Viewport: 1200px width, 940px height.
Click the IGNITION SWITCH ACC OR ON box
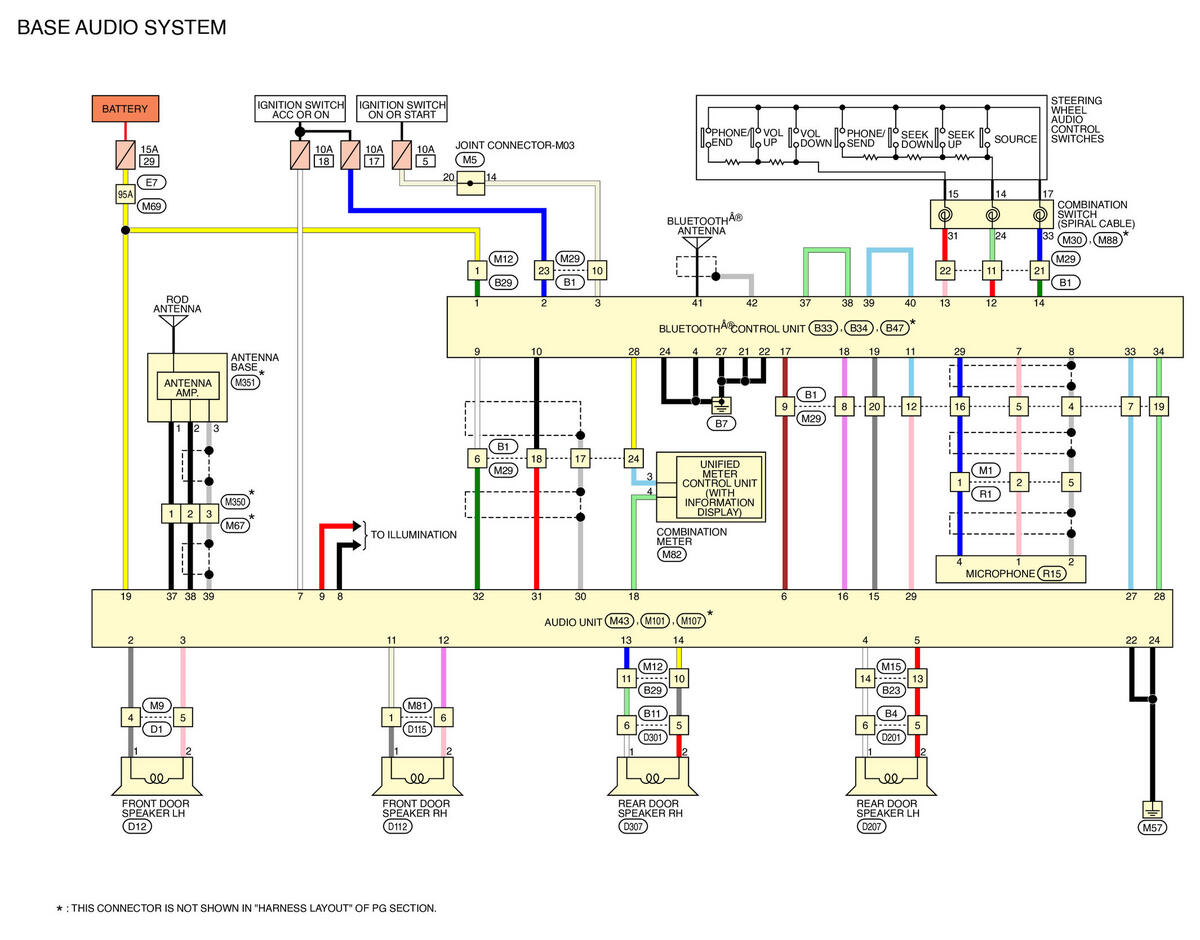[x=300, y=109]
